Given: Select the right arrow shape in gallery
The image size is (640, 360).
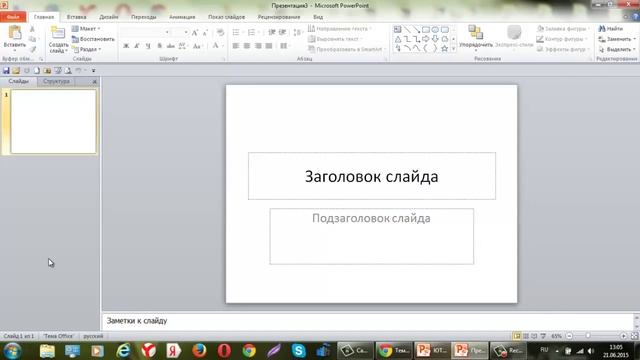Looking at the screenshot, I should [x=426, y=39].
